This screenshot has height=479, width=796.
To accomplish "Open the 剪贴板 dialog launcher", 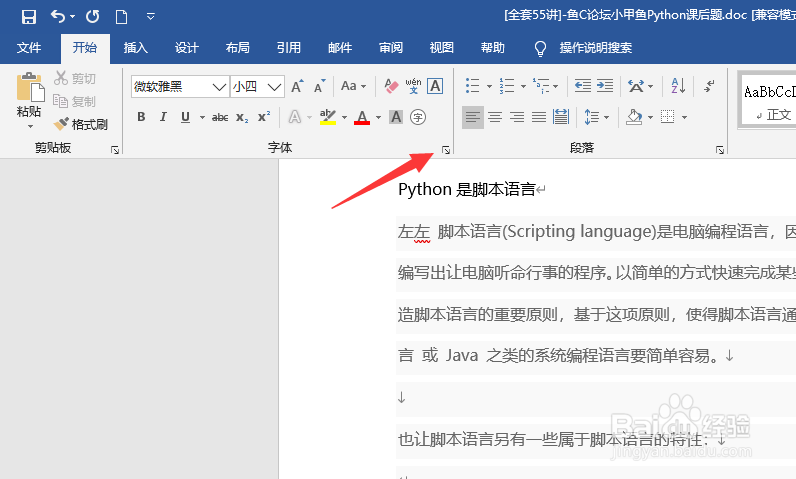I will (x=115, y=150).
